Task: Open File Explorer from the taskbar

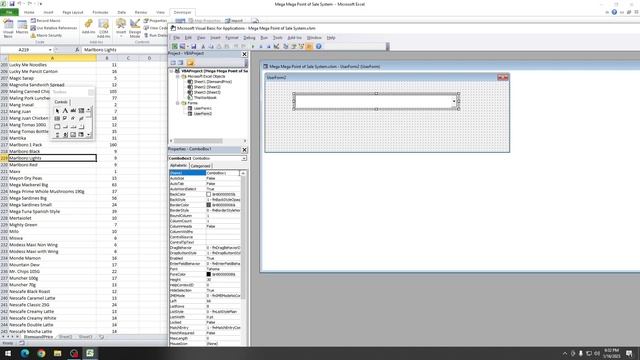Action: [58, 353]
